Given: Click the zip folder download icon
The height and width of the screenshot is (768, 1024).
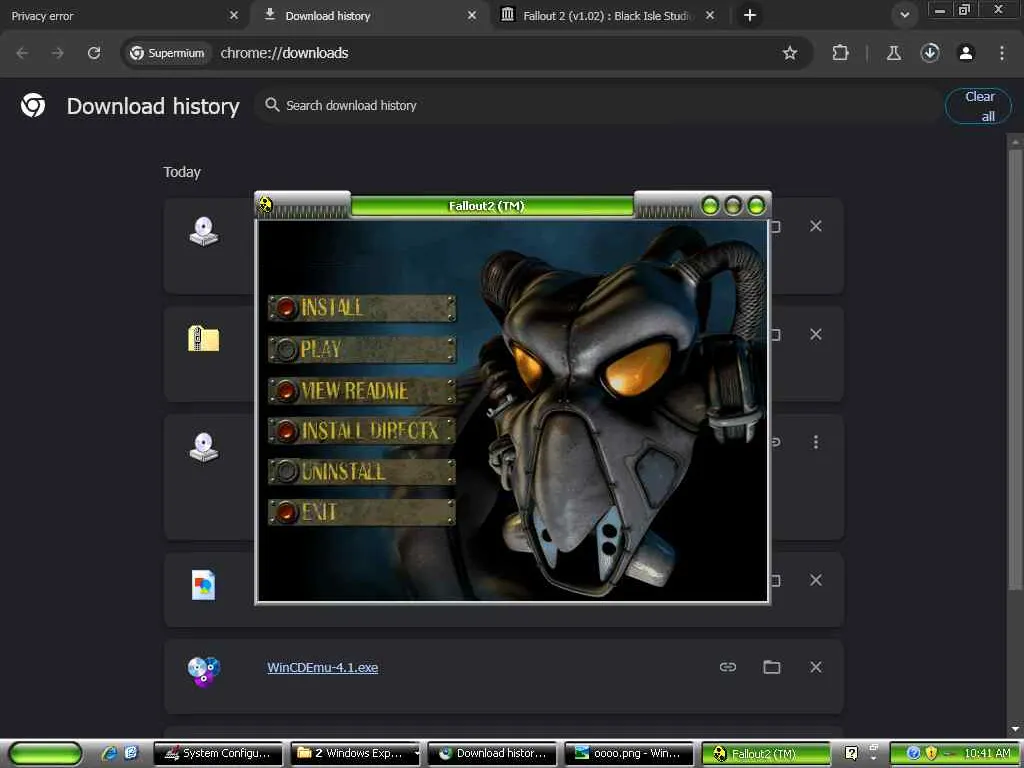Looking at the screenshot, I should click(204, 339).
